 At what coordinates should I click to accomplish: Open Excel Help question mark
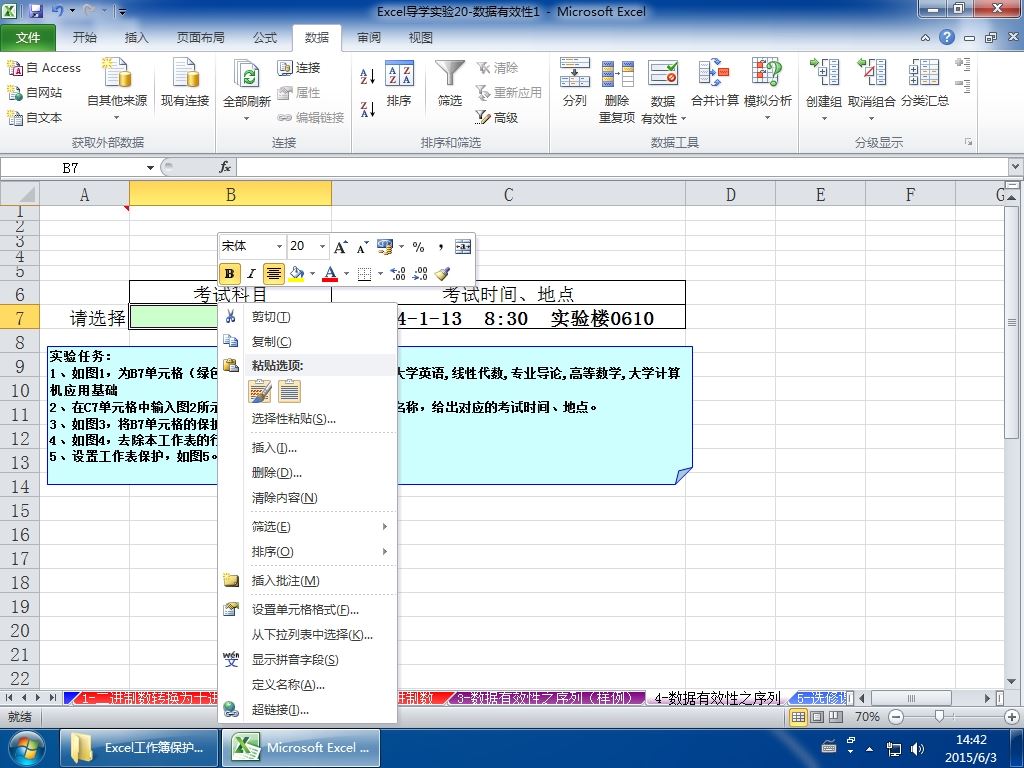click(947, 37)
